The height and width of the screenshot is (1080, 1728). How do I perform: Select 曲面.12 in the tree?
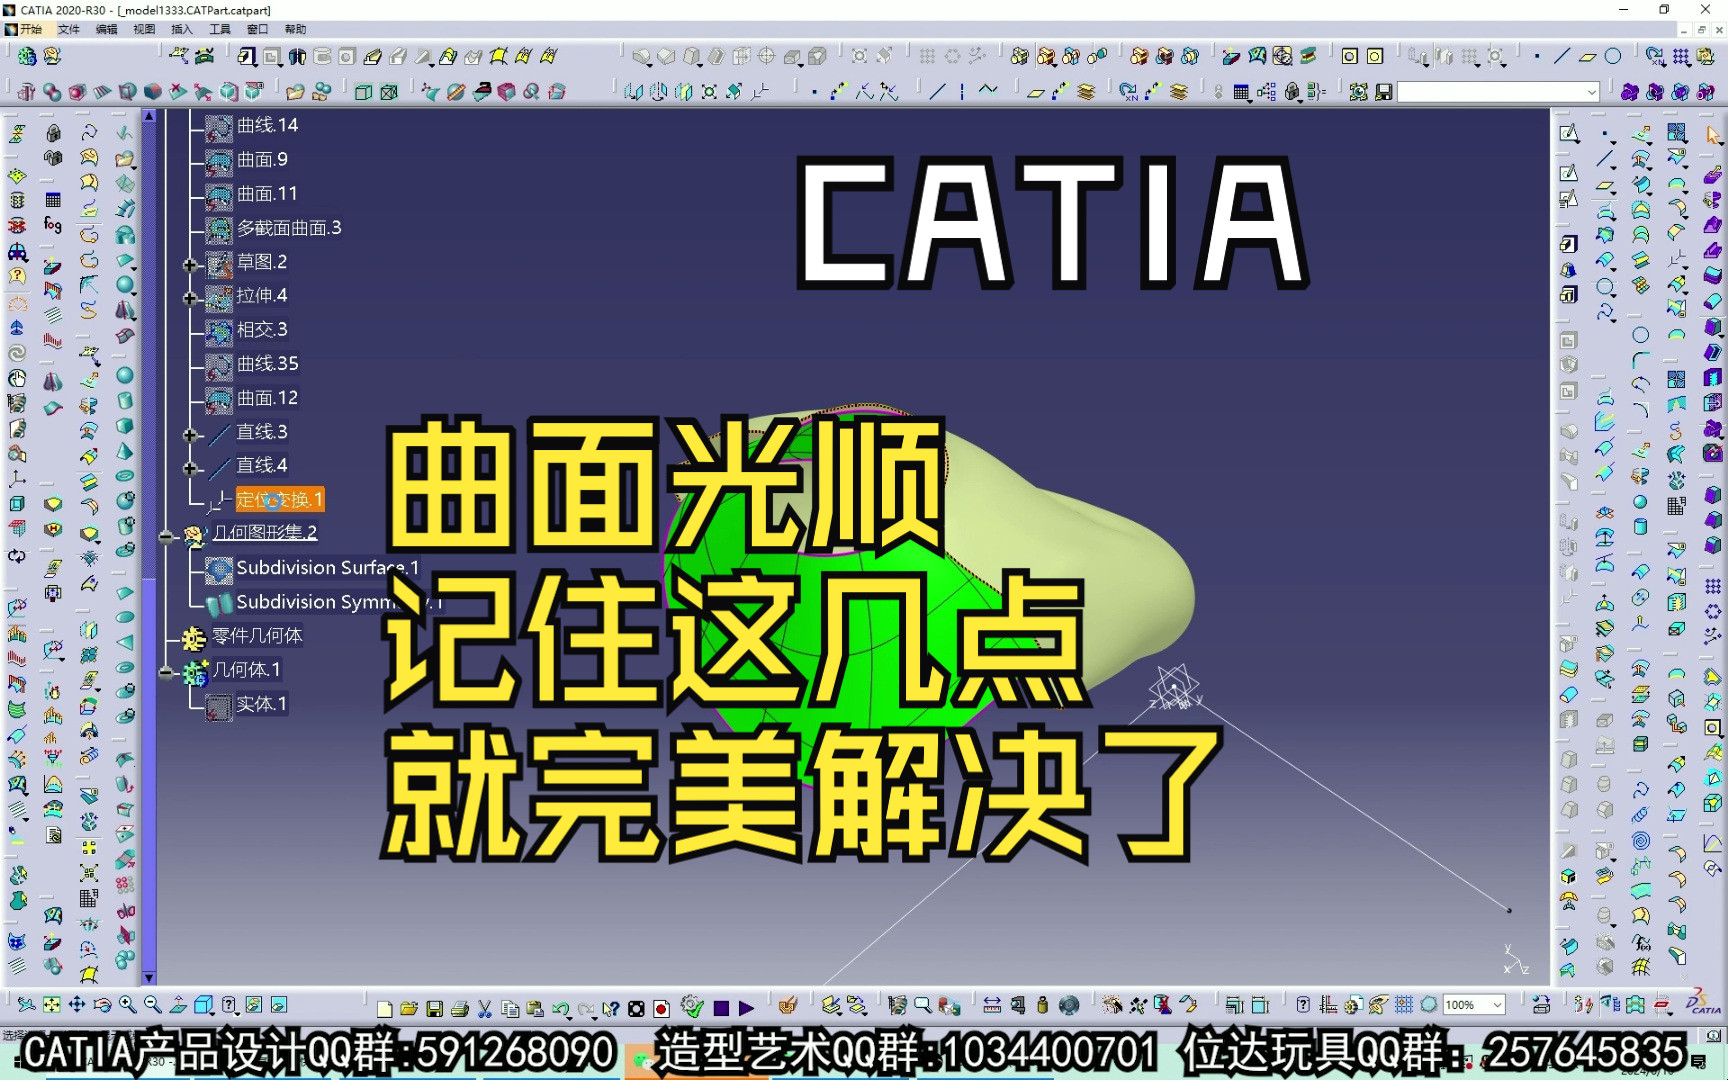click(x=267, y=397)
